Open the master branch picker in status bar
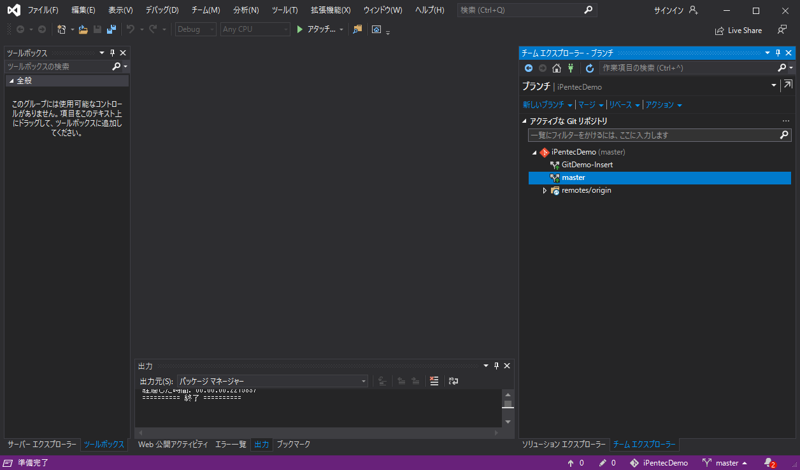Viewport: 800px width, 470px height. [724, 463]
